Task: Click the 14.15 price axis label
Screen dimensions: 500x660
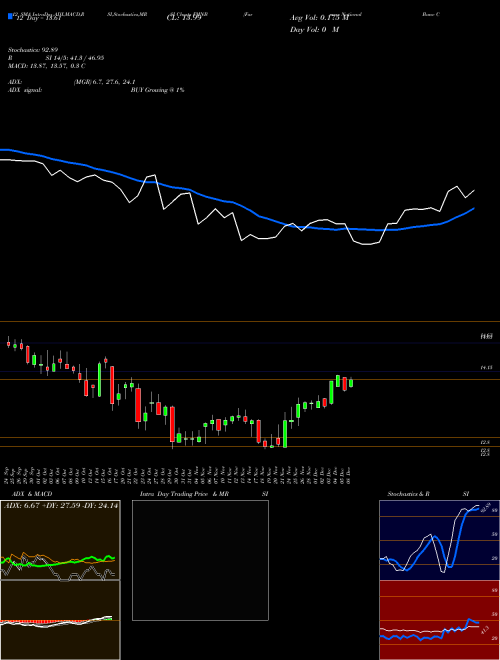Action: (486, 367)
